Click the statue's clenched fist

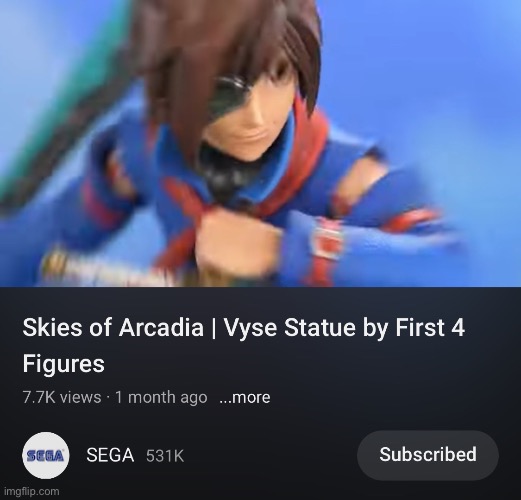233,242
